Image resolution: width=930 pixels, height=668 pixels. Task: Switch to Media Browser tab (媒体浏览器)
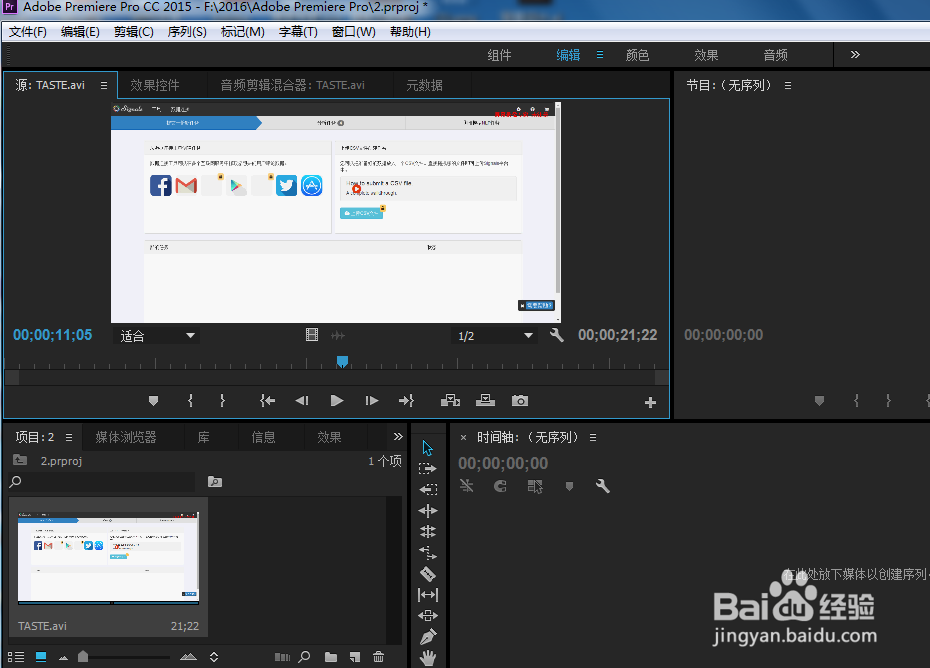tap(126, 437)
